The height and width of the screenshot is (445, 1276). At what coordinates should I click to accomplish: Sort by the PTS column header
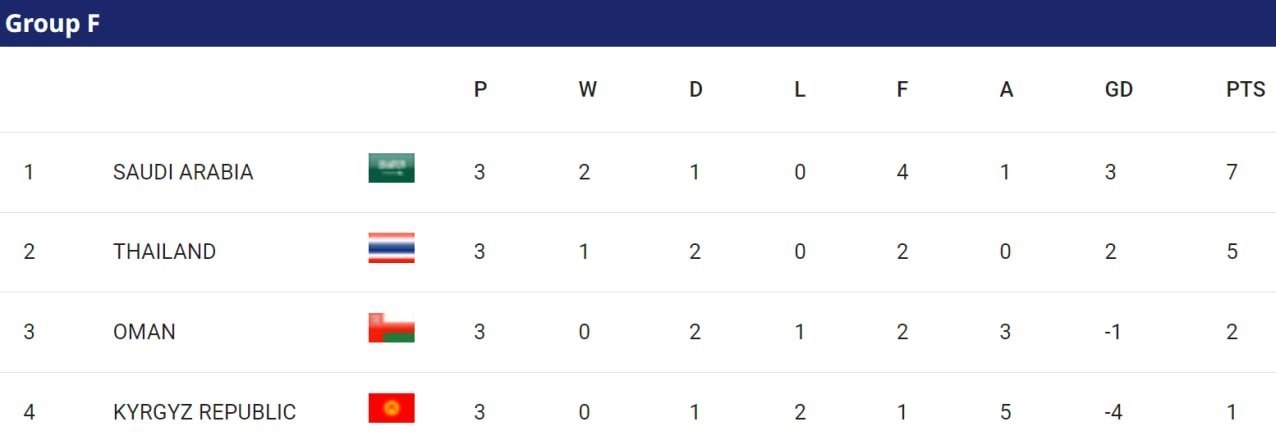(1245, 89)
